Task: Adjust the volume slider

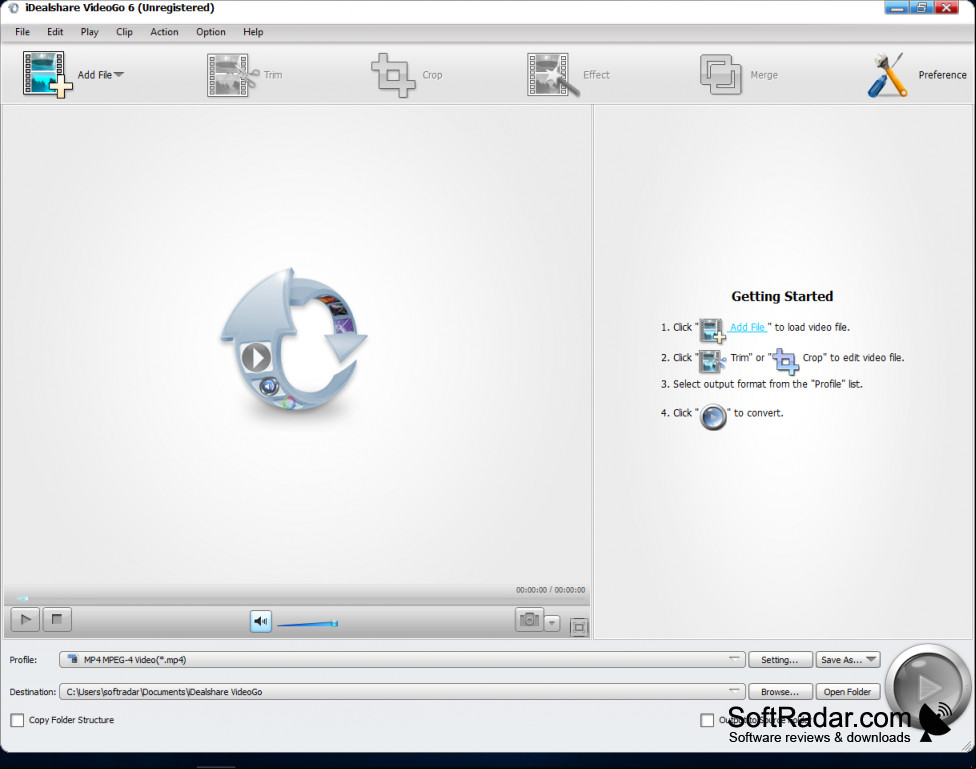Action: 307,623
